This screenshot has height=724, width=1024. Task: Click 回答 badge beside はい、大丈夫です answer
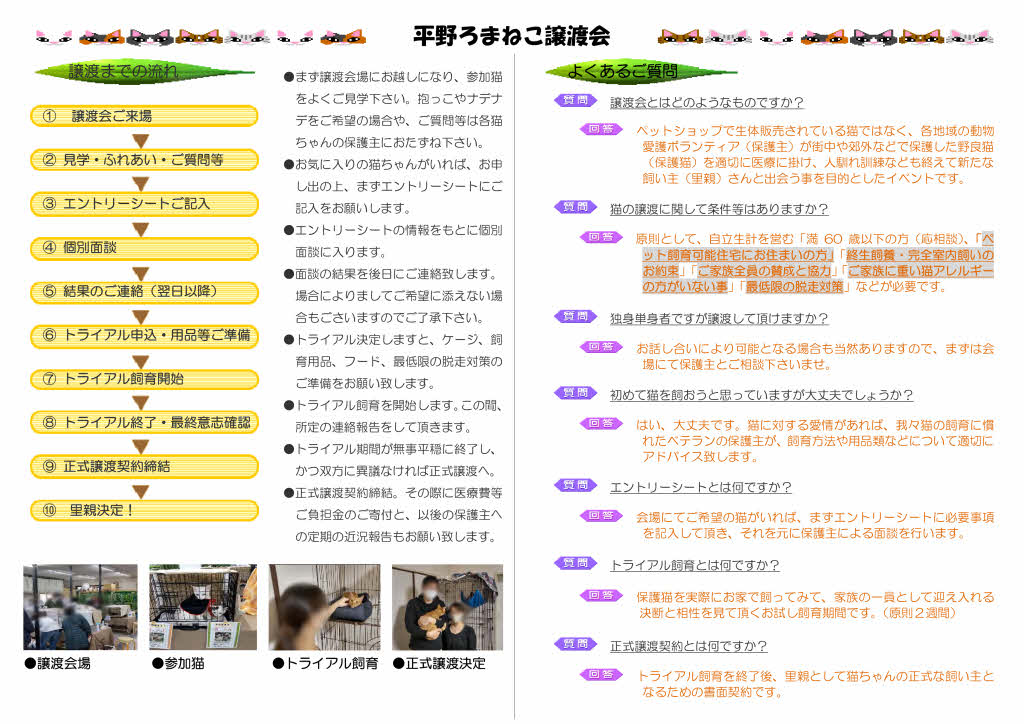[601, 423]
